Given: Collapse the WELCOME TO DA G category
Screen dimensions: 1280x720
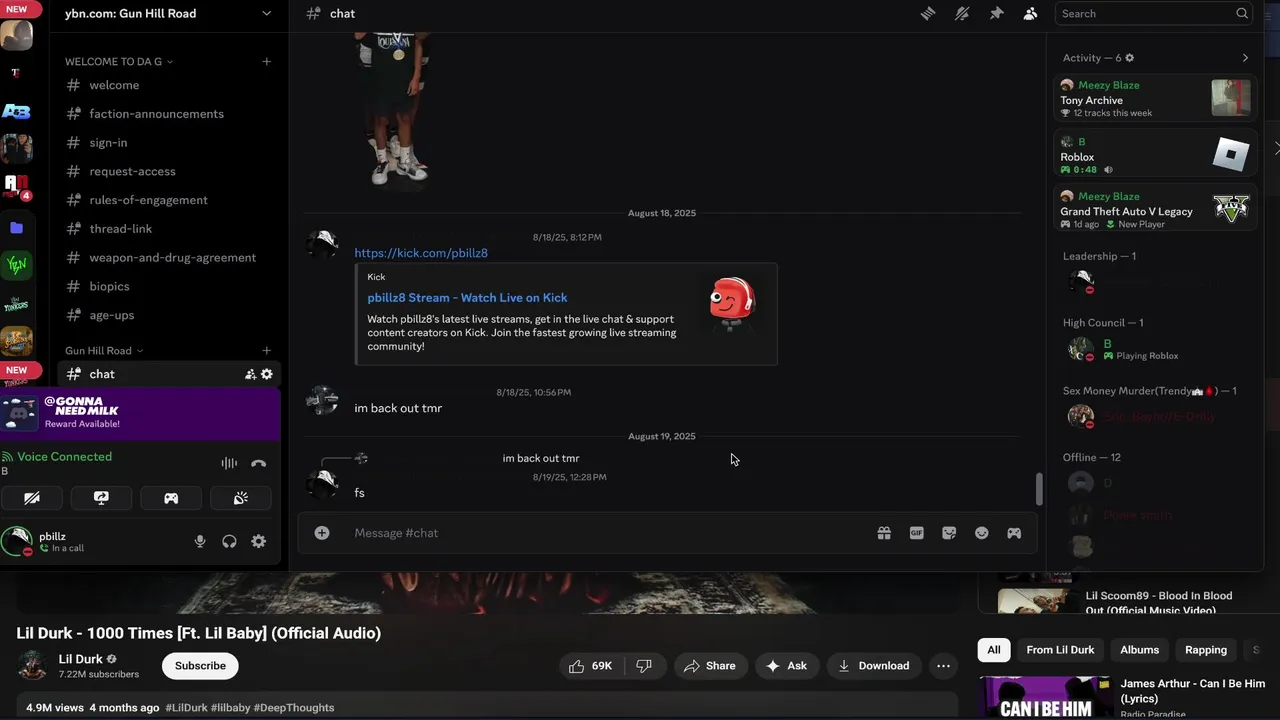Looking at the screenshot, I should tap(118, 62).
